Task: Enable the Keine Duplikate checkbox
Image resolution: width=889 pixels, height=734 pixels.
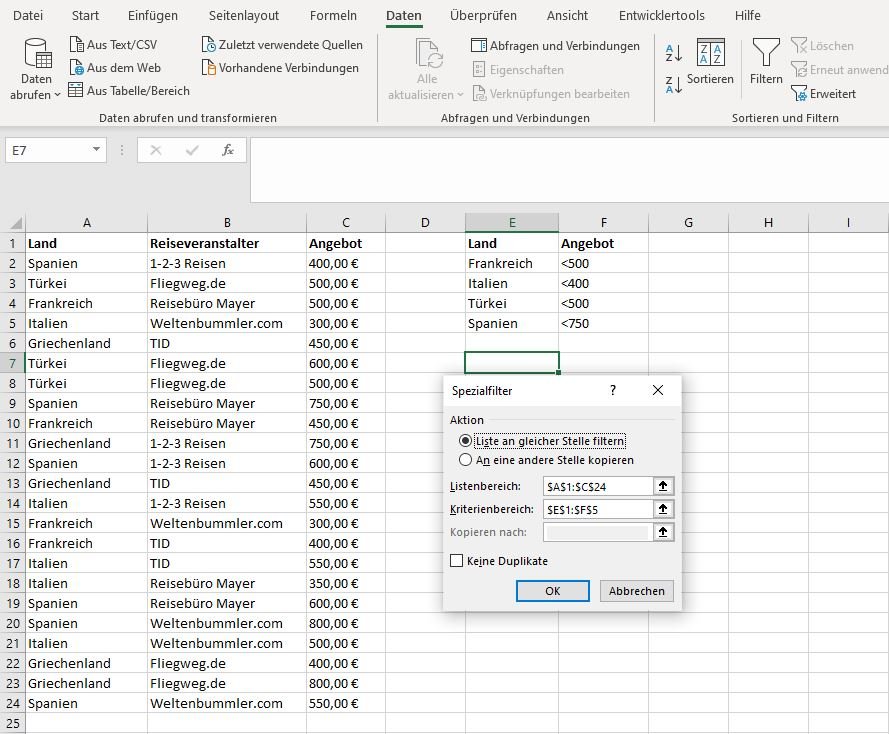Action: 457,561
